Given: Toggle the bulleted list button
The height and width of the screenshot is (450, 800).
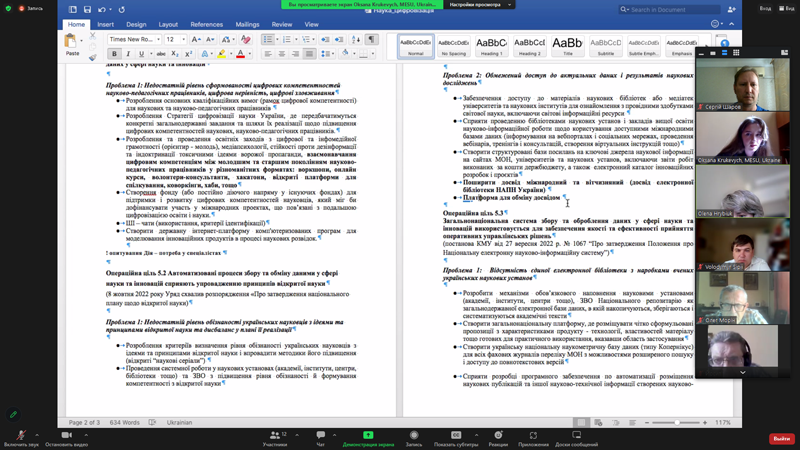Looking at the screenshot, I should coord(267,39).
